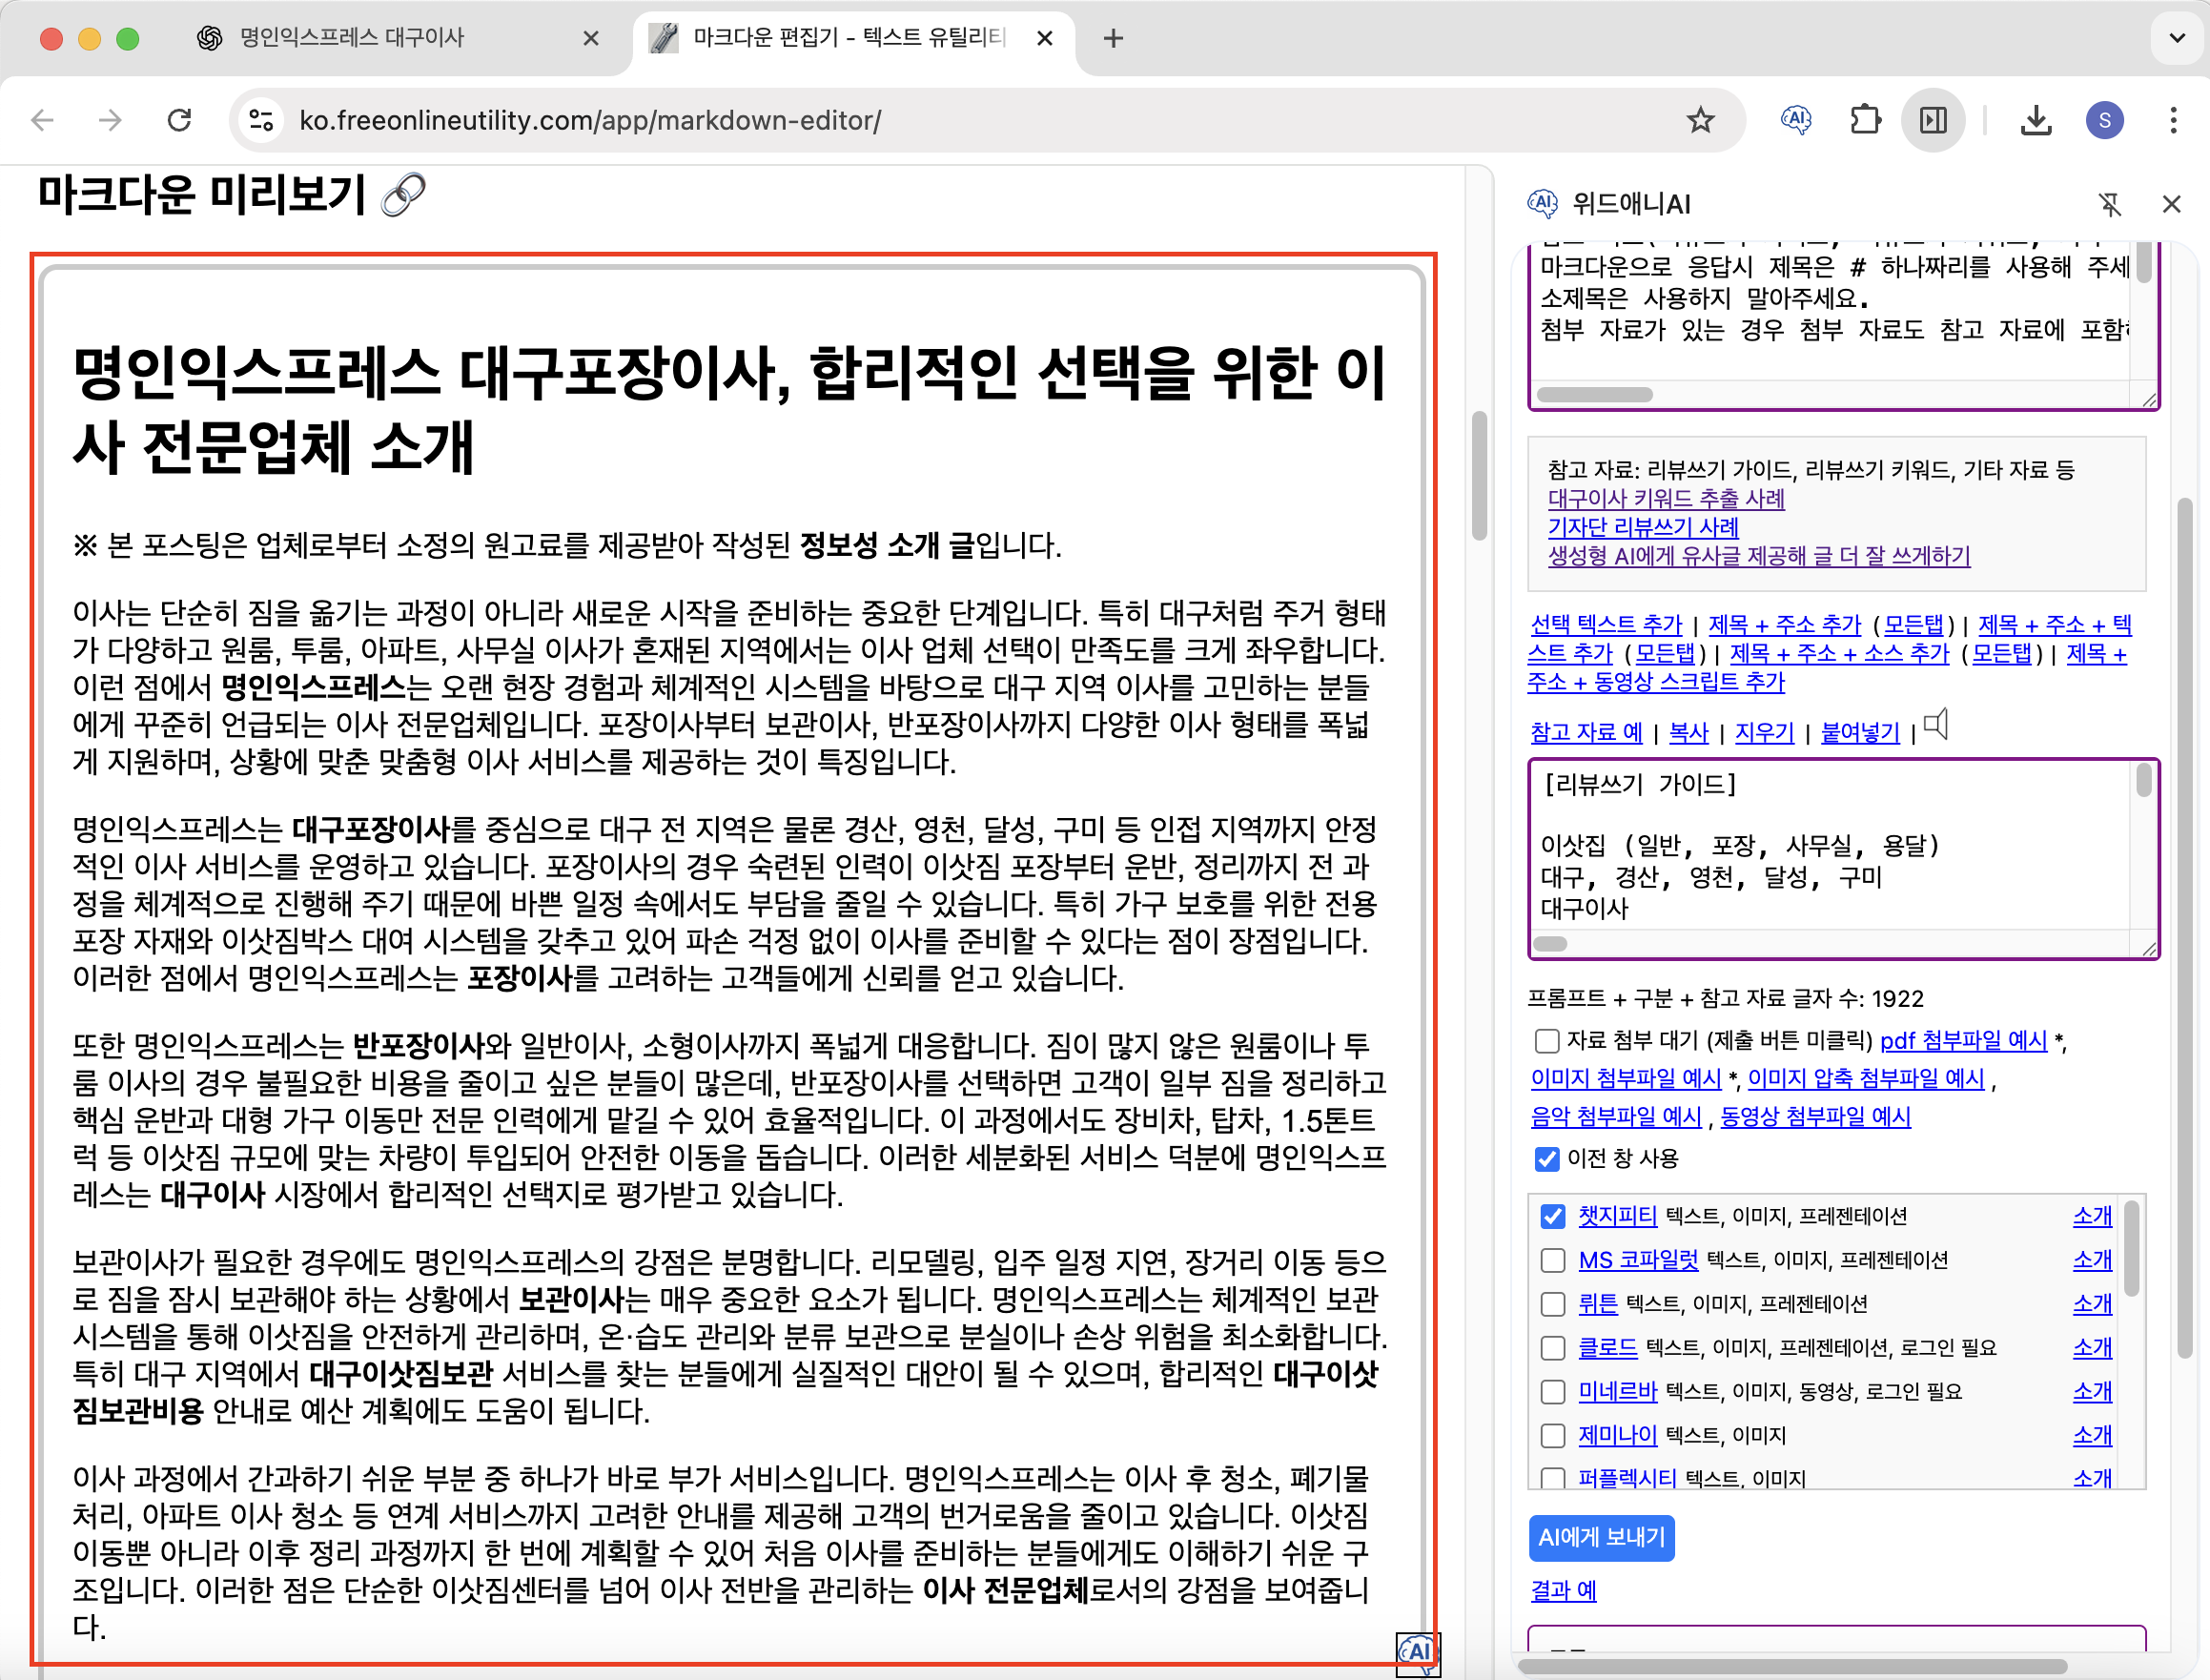Uncheck the 챗지피티 checkbox
The width and height of the screenshot is (2210, 1680).
point(1552,1216)
